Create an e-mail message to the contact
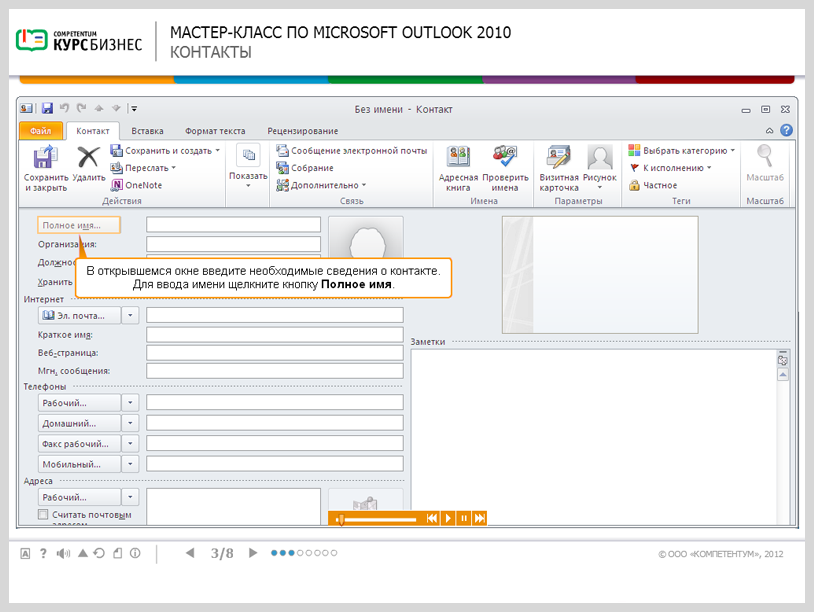Viewport: 814px width, 612px height. point(351,151)
